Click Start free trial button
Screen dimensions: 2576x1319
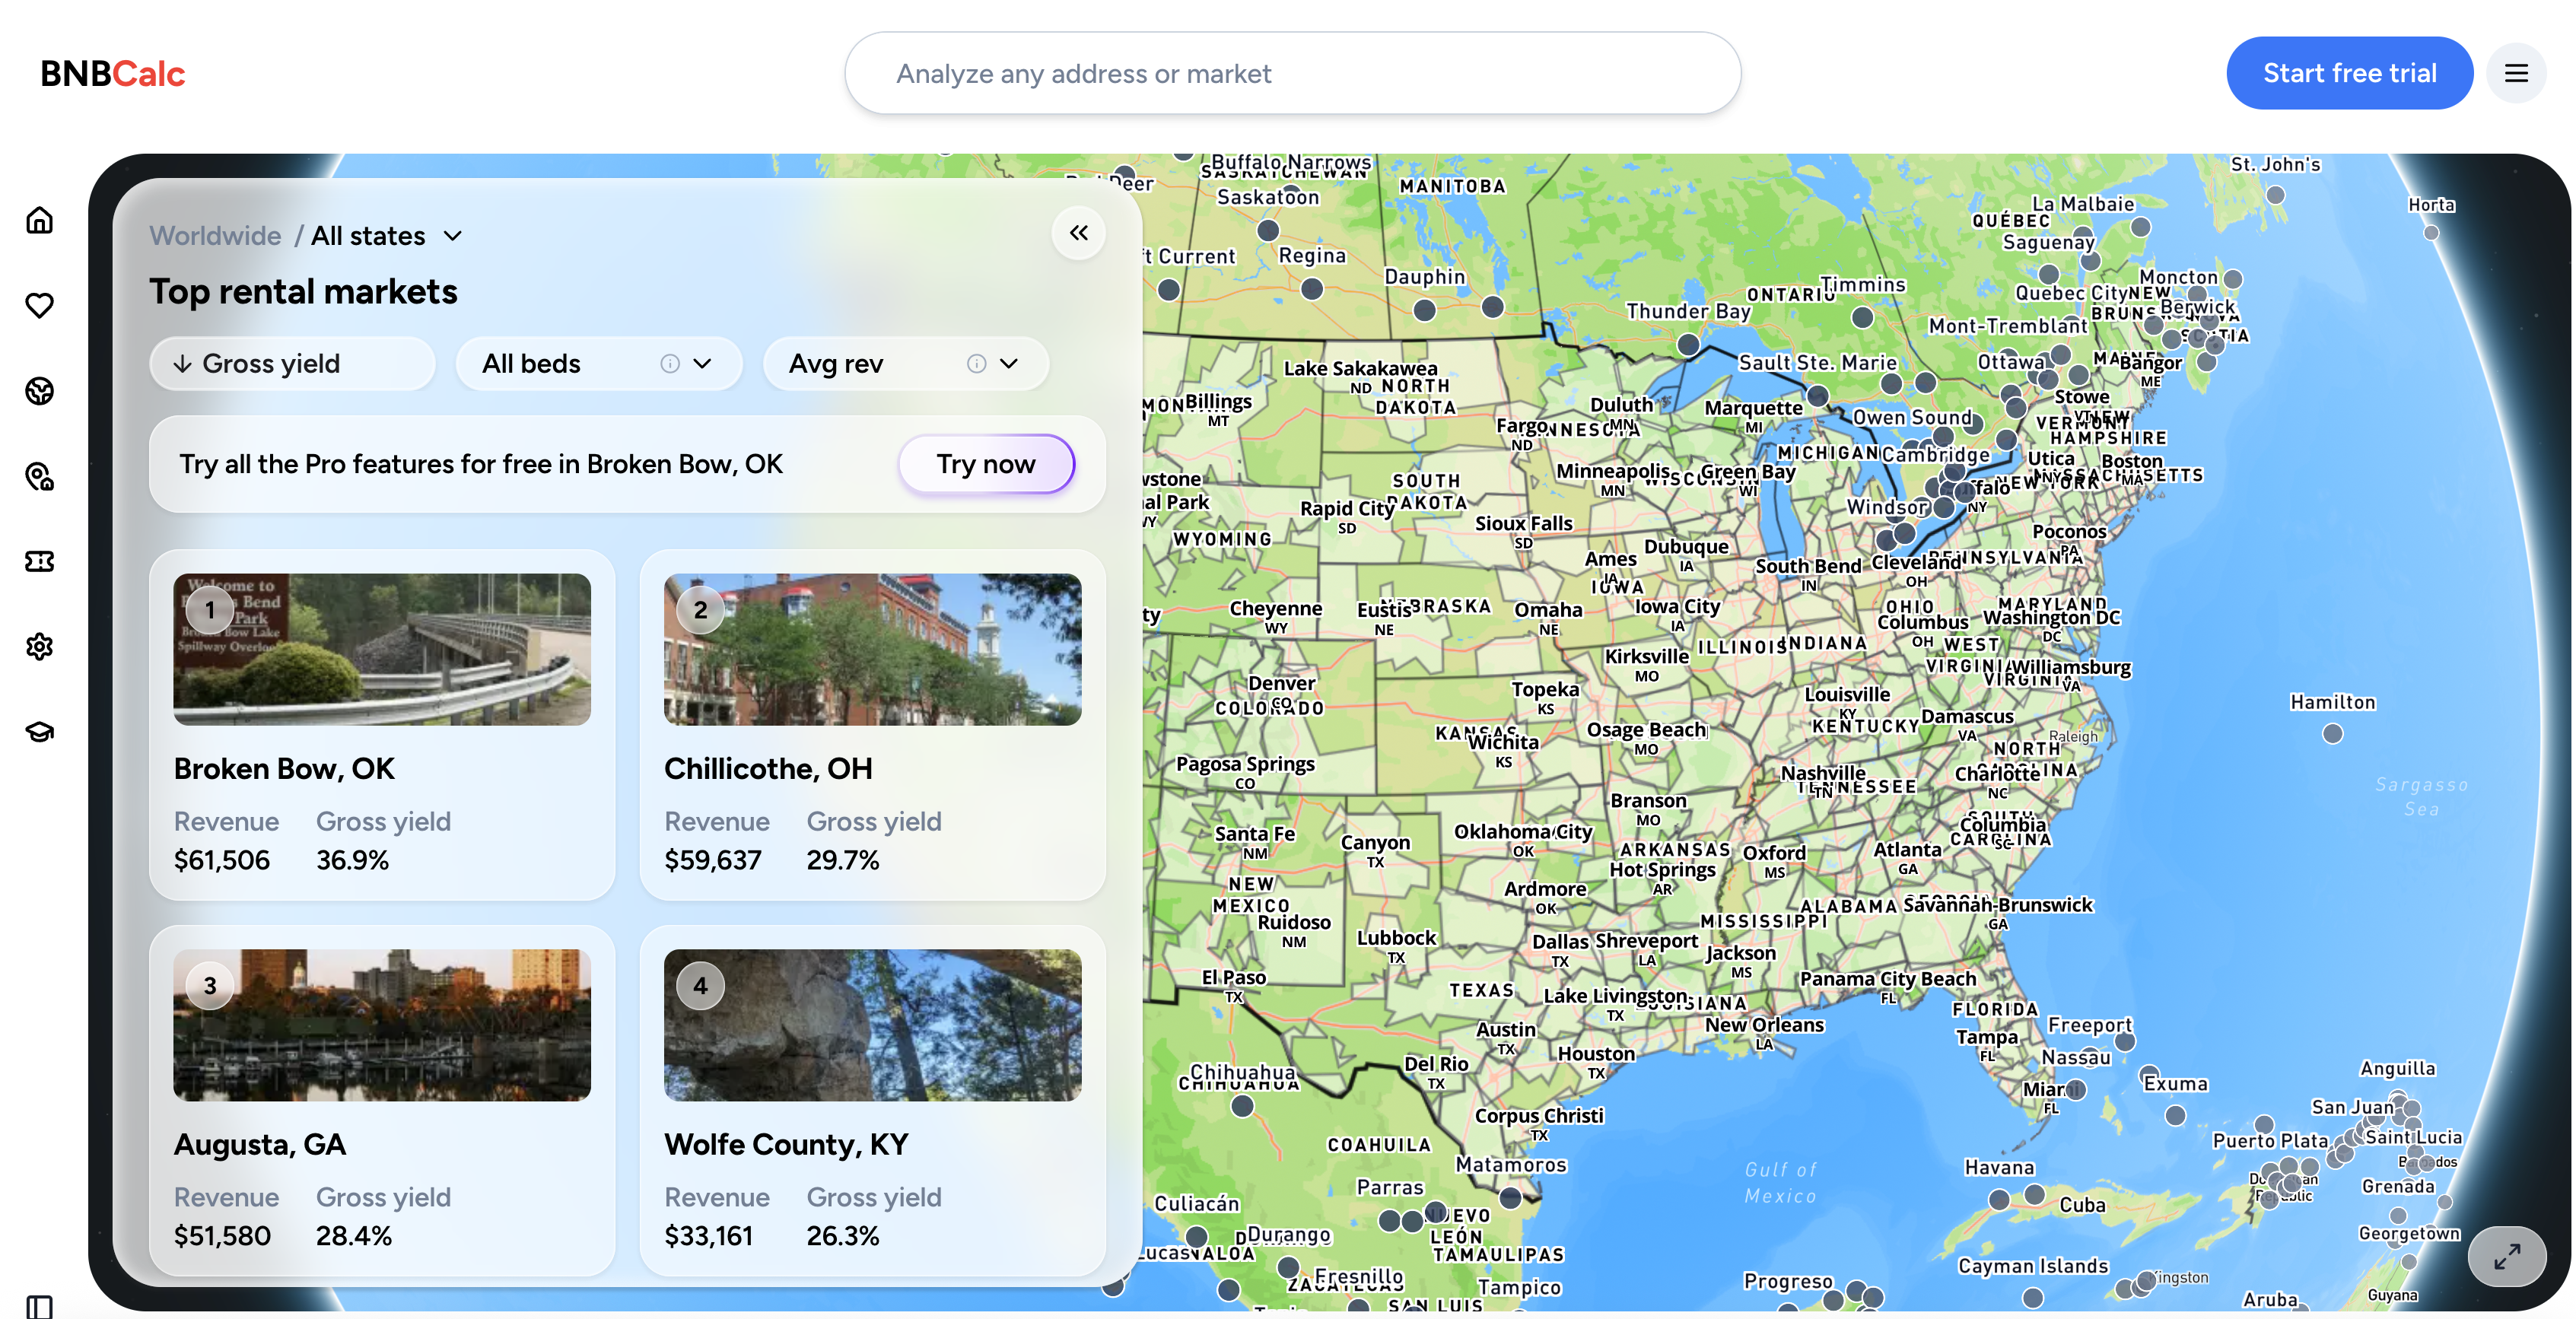[x=2349, y=73]
